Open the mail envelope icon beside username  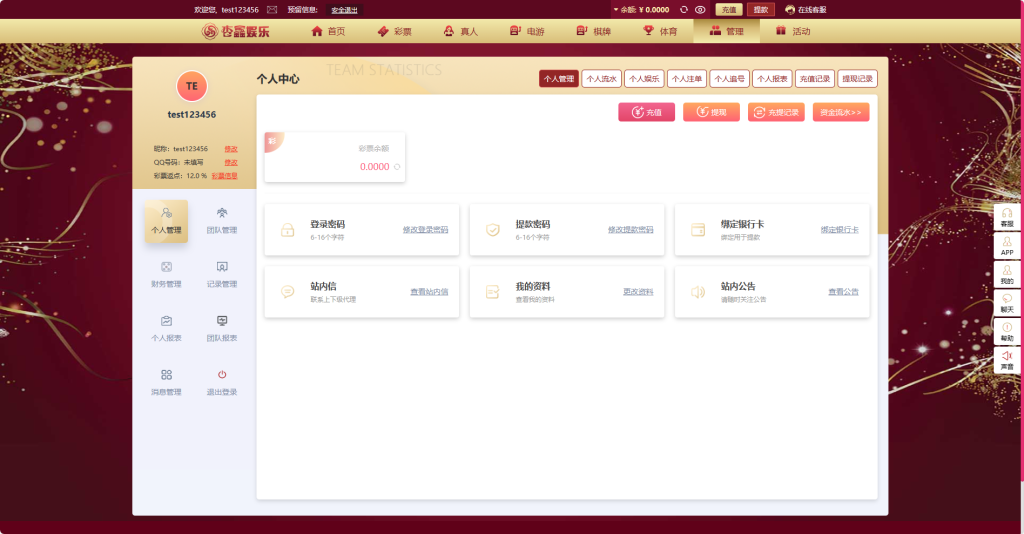(272, 9)
